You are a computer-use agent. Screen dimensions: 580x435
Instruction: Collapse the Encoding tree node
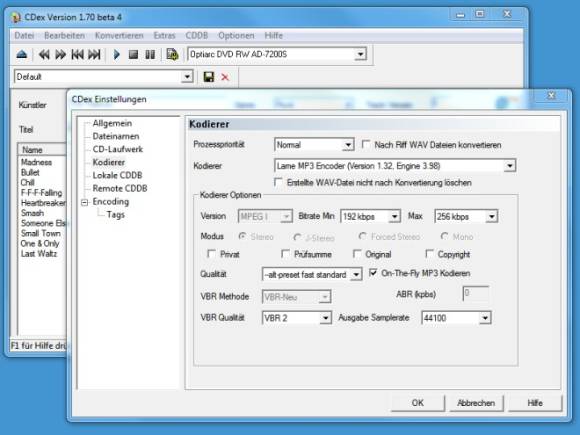(x=84, y=202)
